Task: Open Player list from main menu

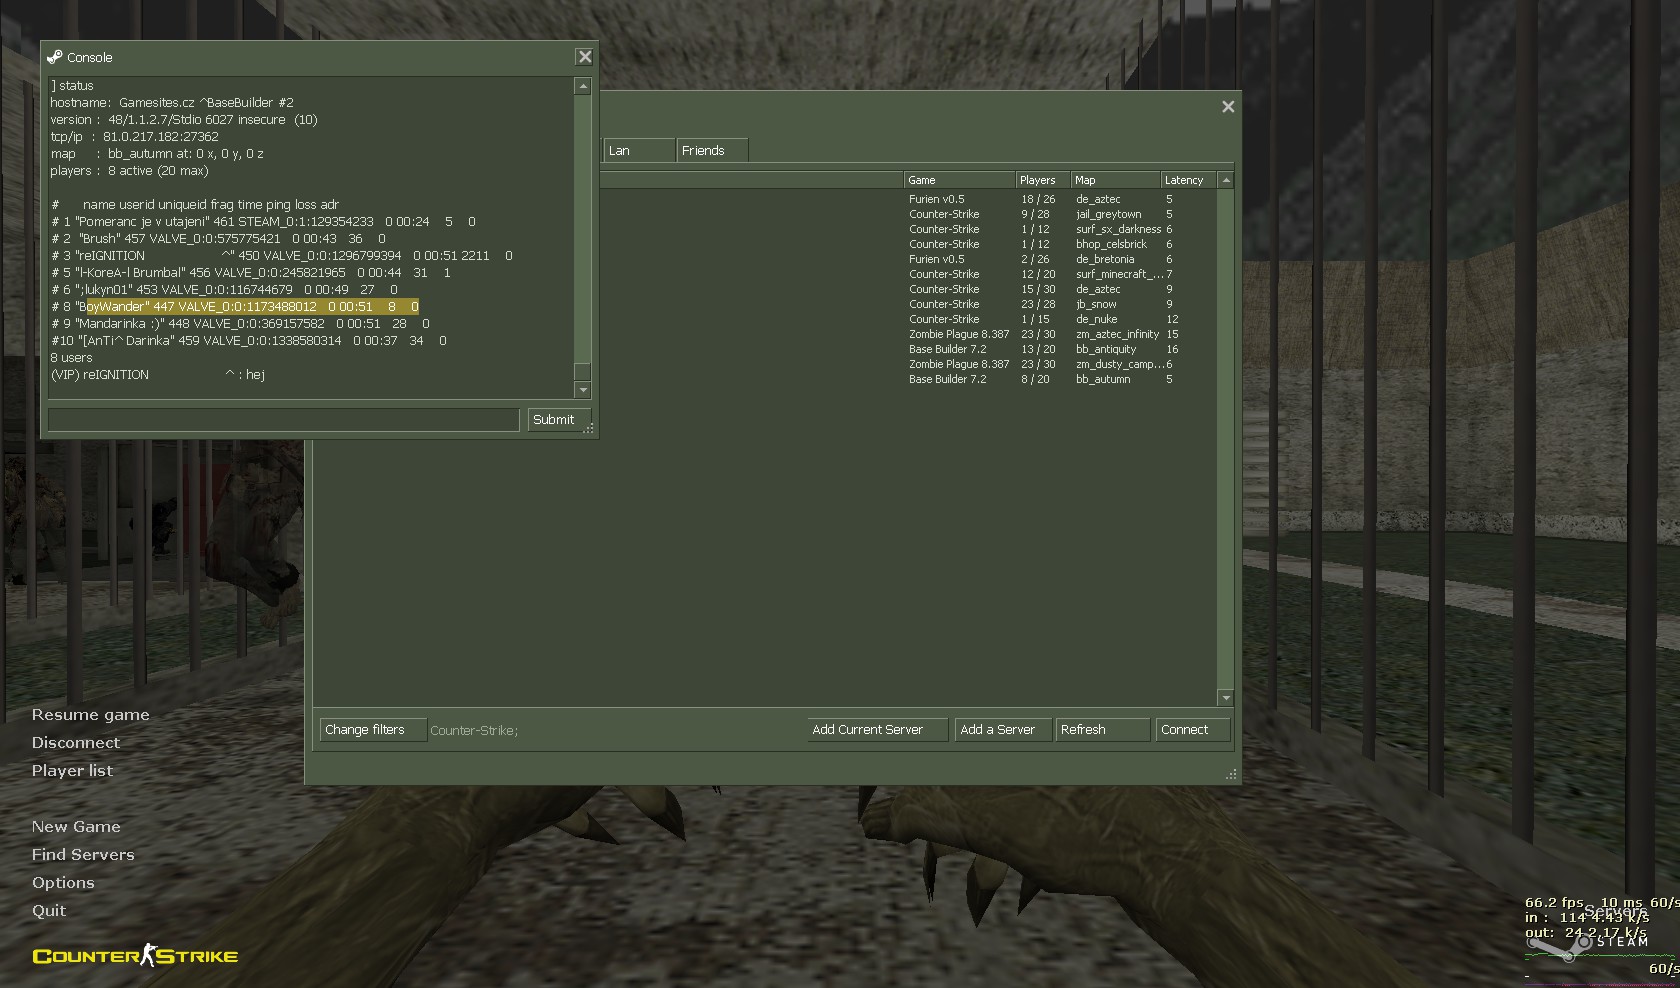Action: (72, 771)
